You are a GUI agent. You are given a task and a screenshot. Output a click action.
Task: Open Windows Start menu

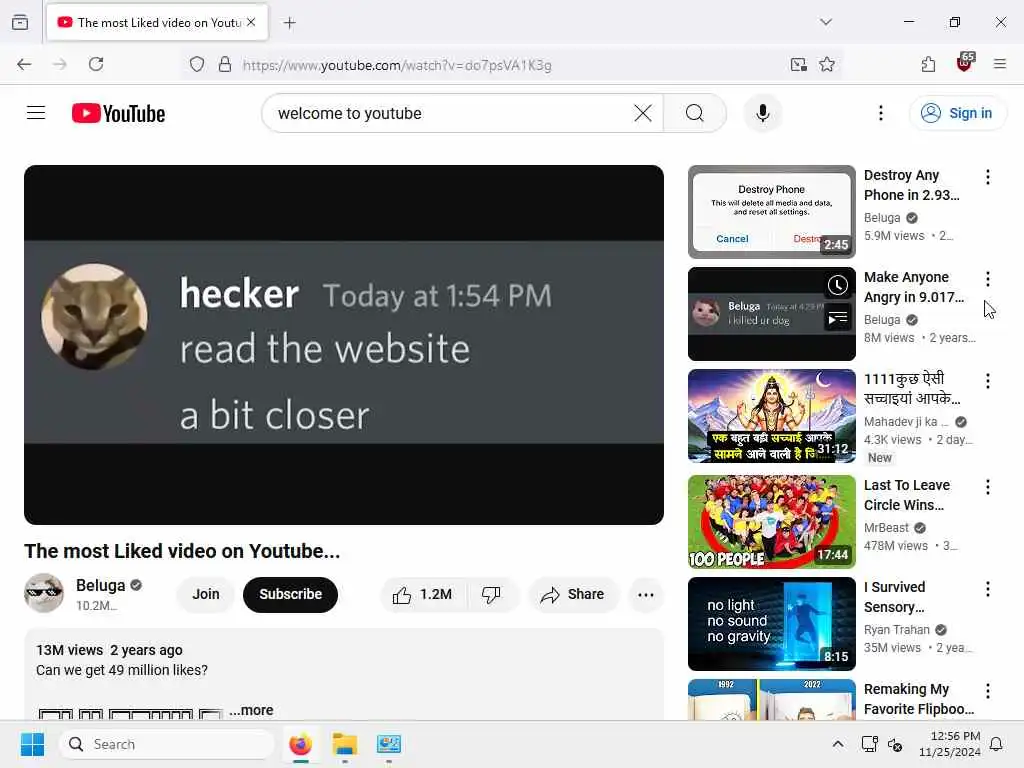coord(32,744)
